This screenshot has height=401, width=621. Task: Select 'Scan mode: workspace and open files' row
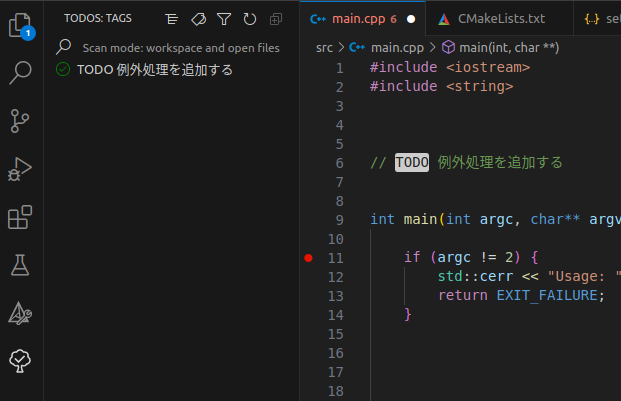pos(171,48)
